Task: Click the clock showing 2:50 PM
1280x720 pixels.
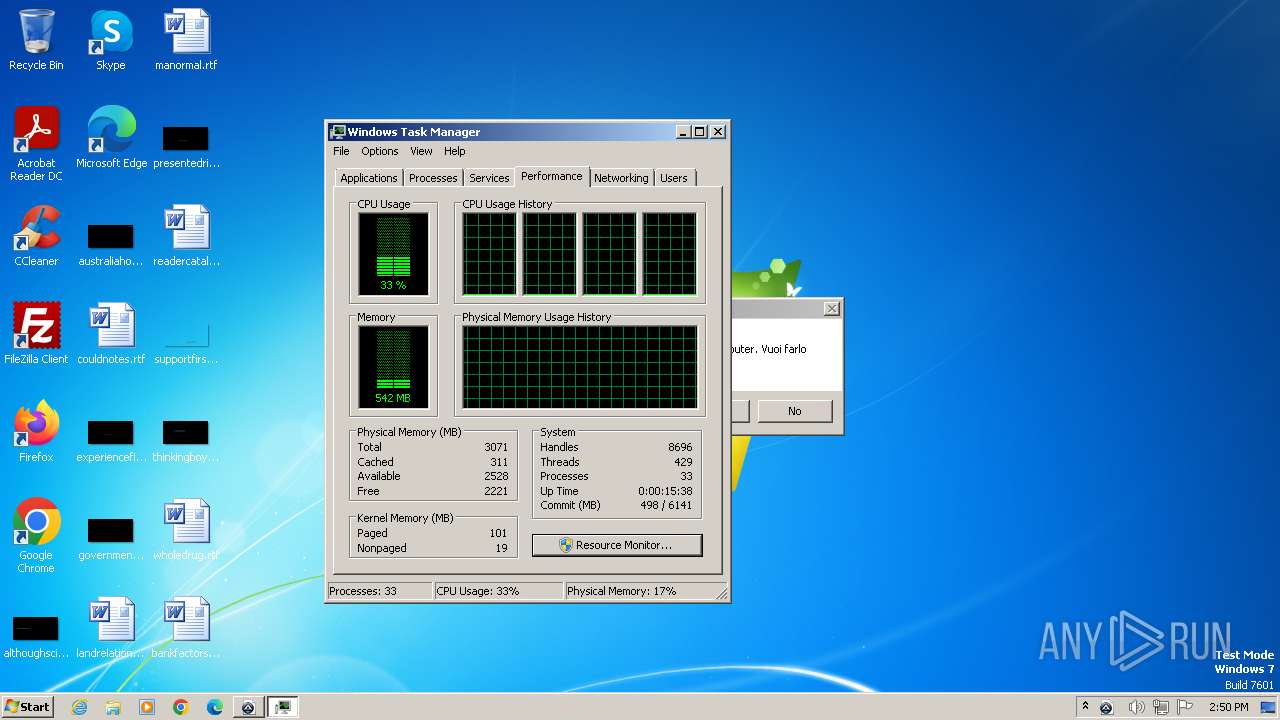Action: tap(1228, 707)
